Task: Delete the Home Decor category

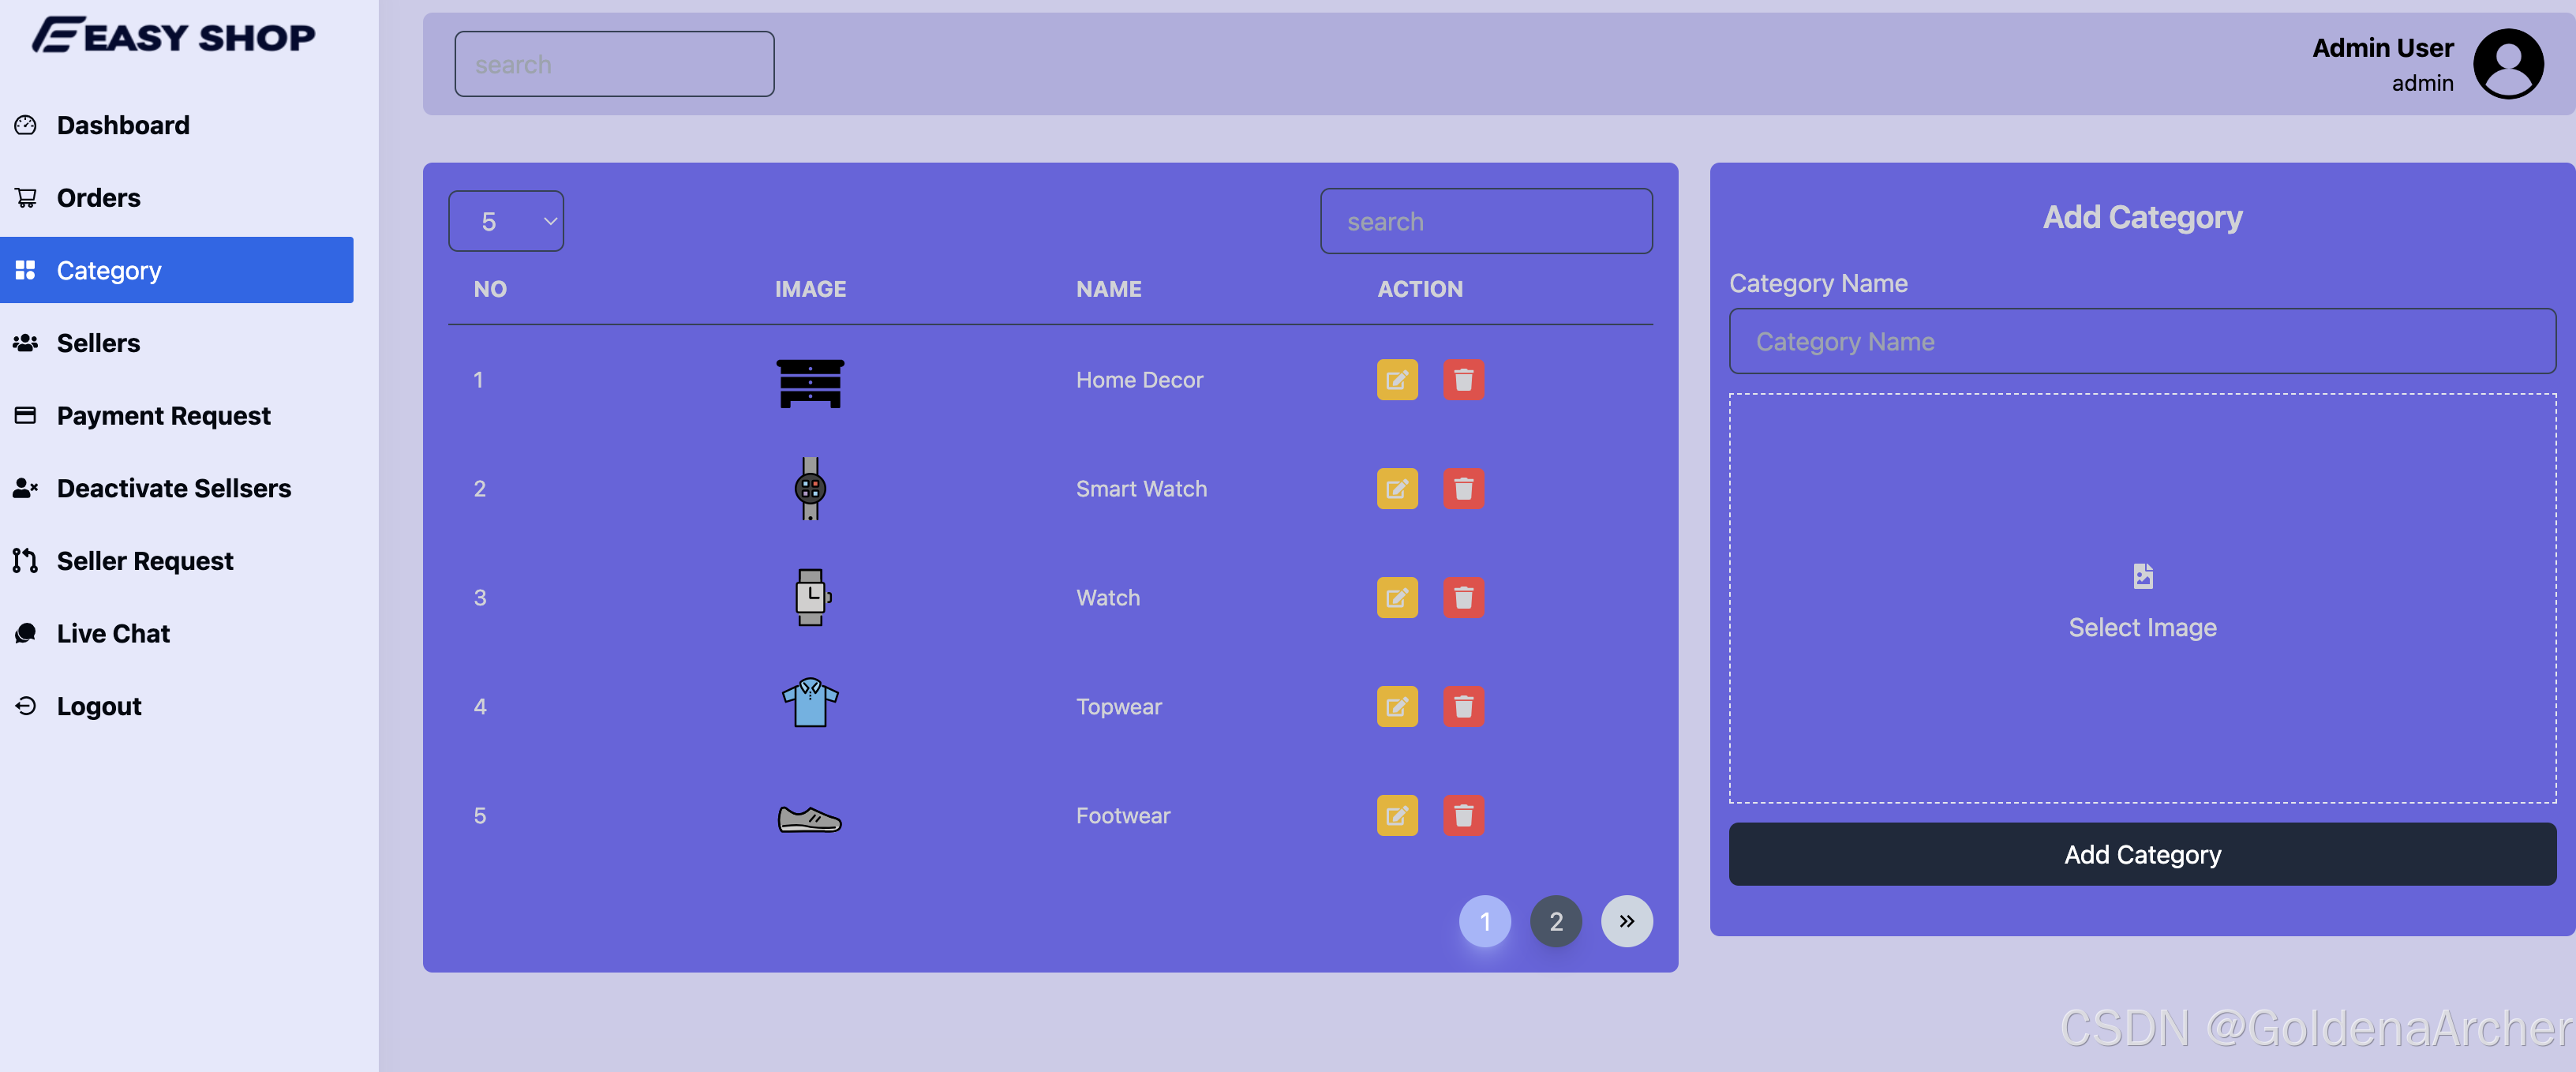Action: (1462, 380)
